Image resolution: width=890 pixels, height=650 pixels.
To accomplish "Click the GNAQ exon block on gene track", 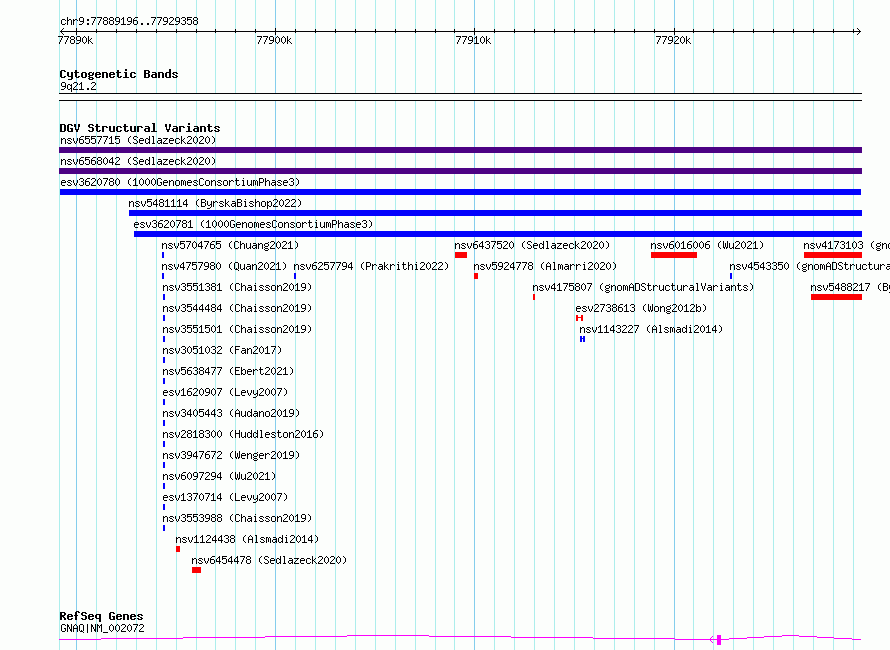I will tap(719, 640).
